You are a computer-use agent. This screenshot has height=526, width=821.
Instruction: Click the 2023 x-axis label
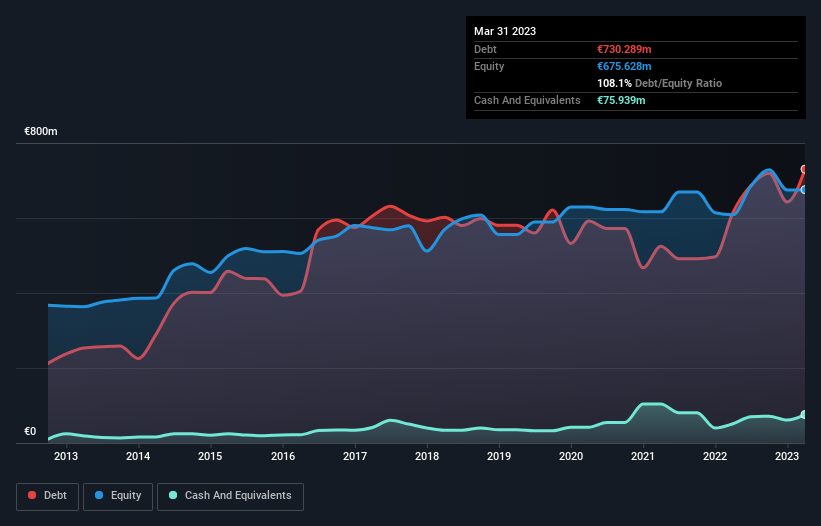[786, 456]
